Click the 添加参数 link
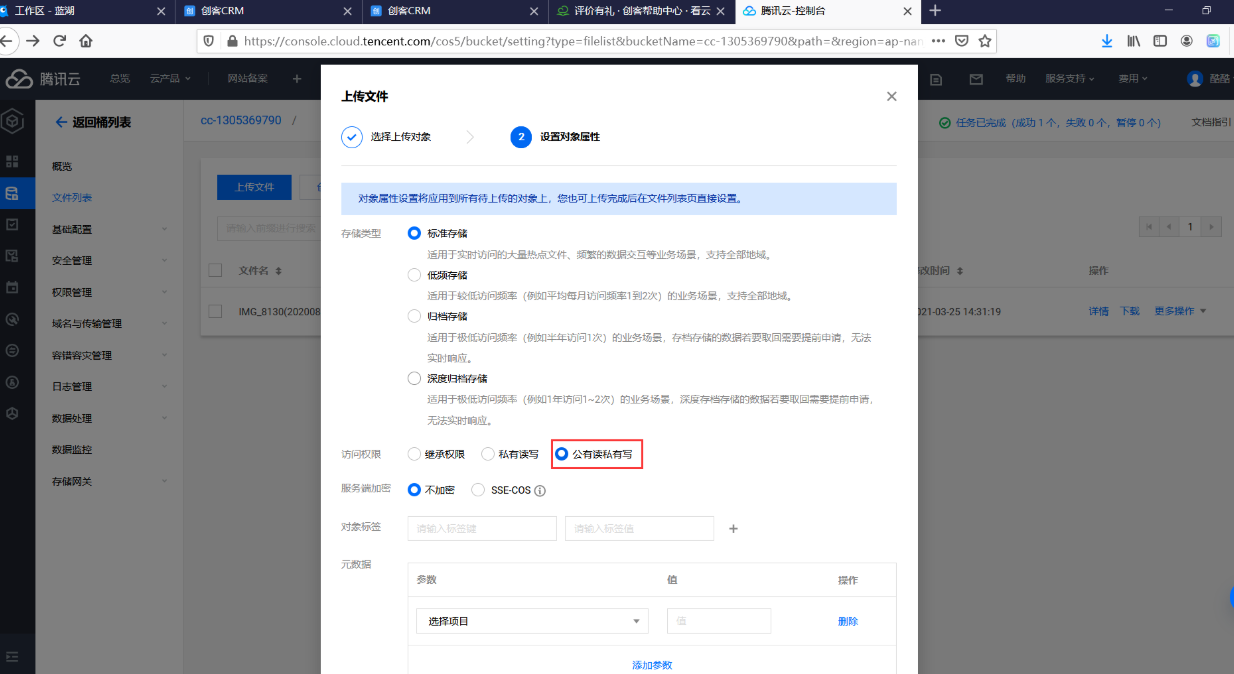1234x674 pixels. pyautogui.click(x=651, y=665)
